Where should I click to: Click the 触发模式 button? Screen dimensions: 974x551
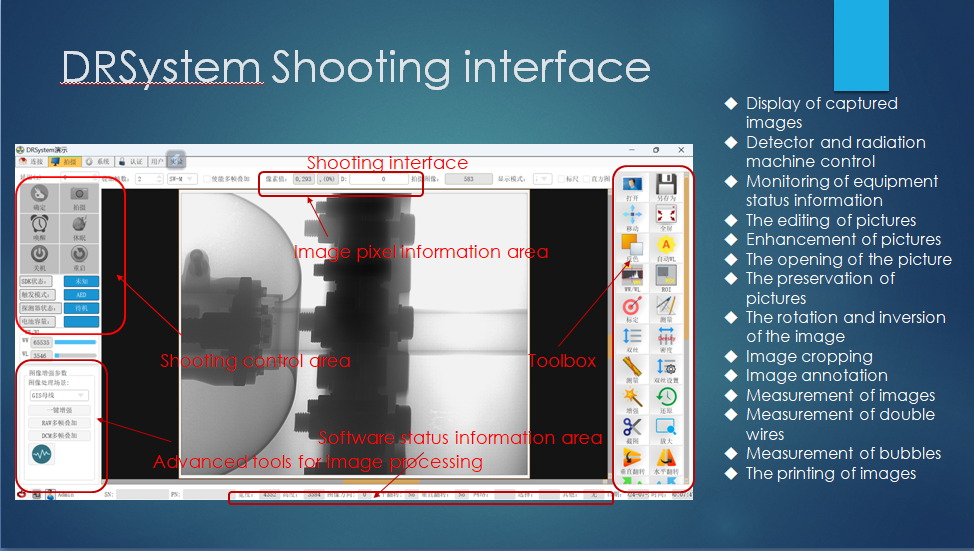click(37, 294)
